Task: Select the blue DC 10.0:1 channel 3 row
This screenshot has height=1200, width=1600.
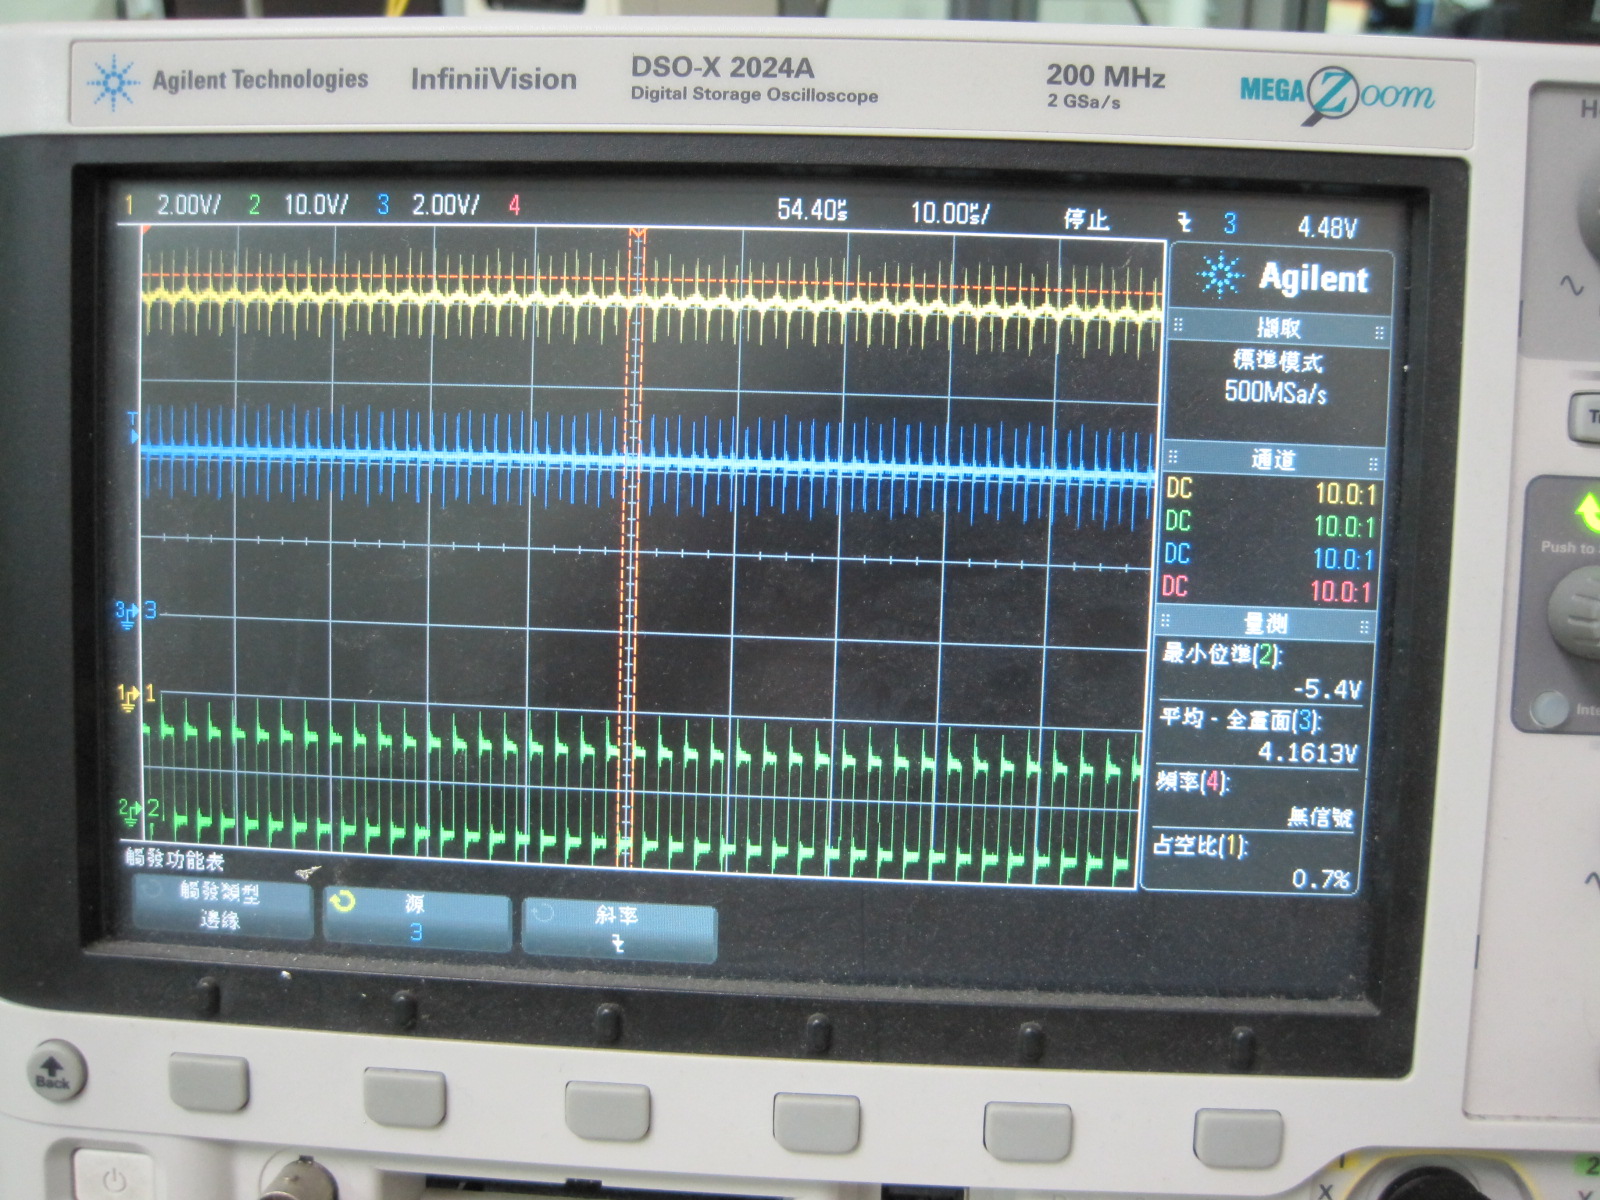Action: click(1269, 557)
